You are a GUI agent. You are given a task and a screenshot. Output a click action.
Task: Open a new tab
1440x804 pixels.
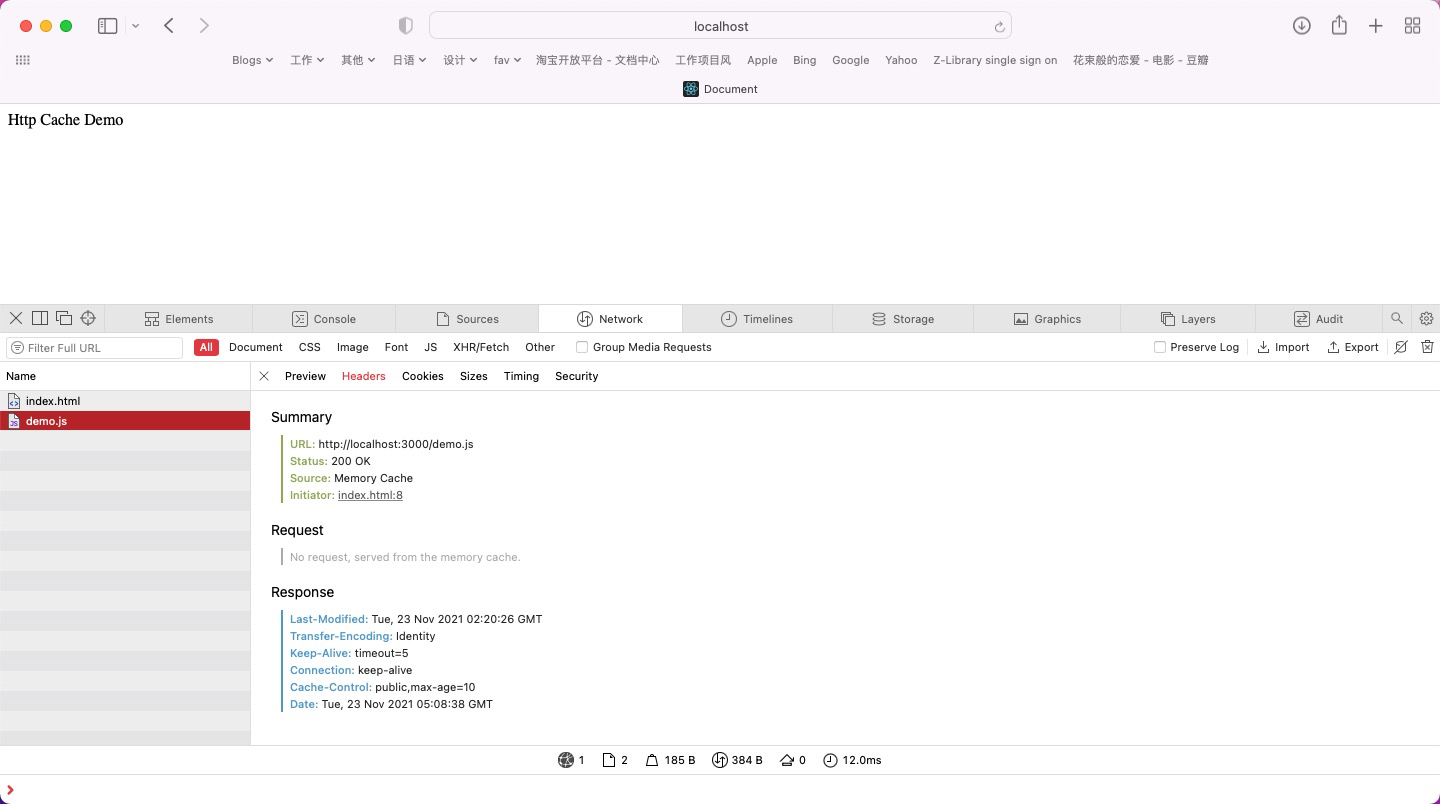tap(1376, 26)
